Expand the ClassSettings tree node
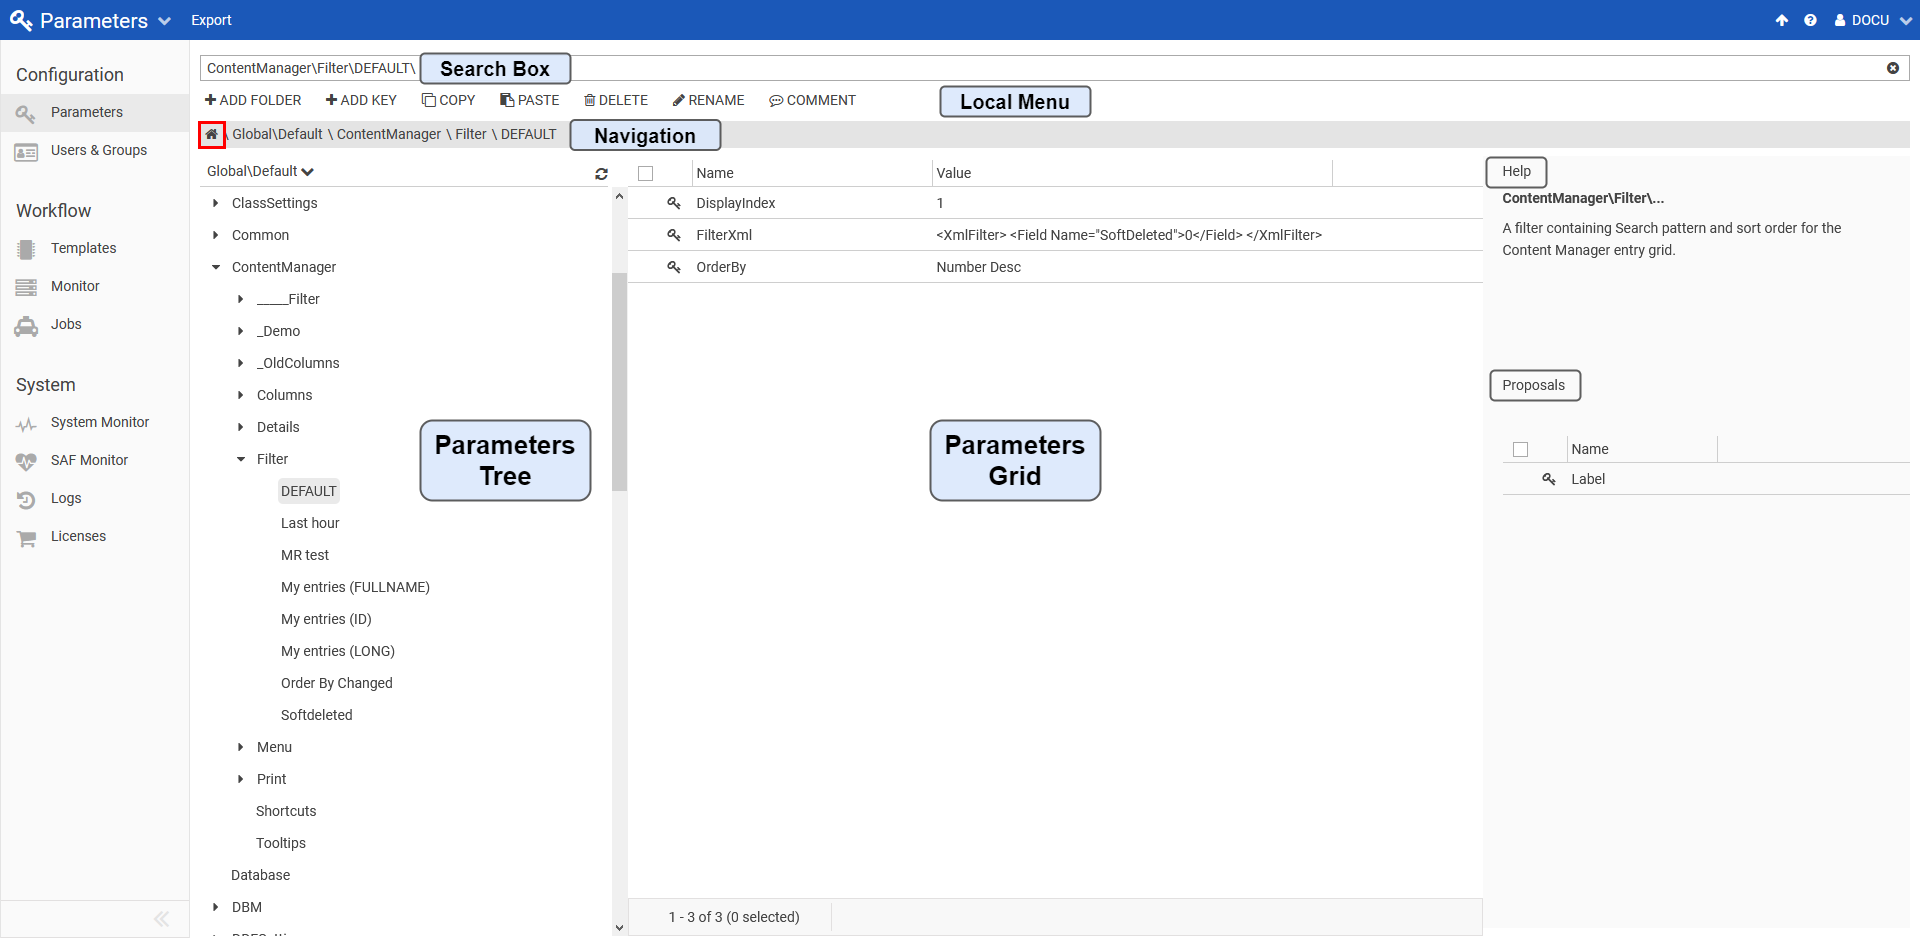Screen dimensions: 1921x939 [x=215, y=203]
